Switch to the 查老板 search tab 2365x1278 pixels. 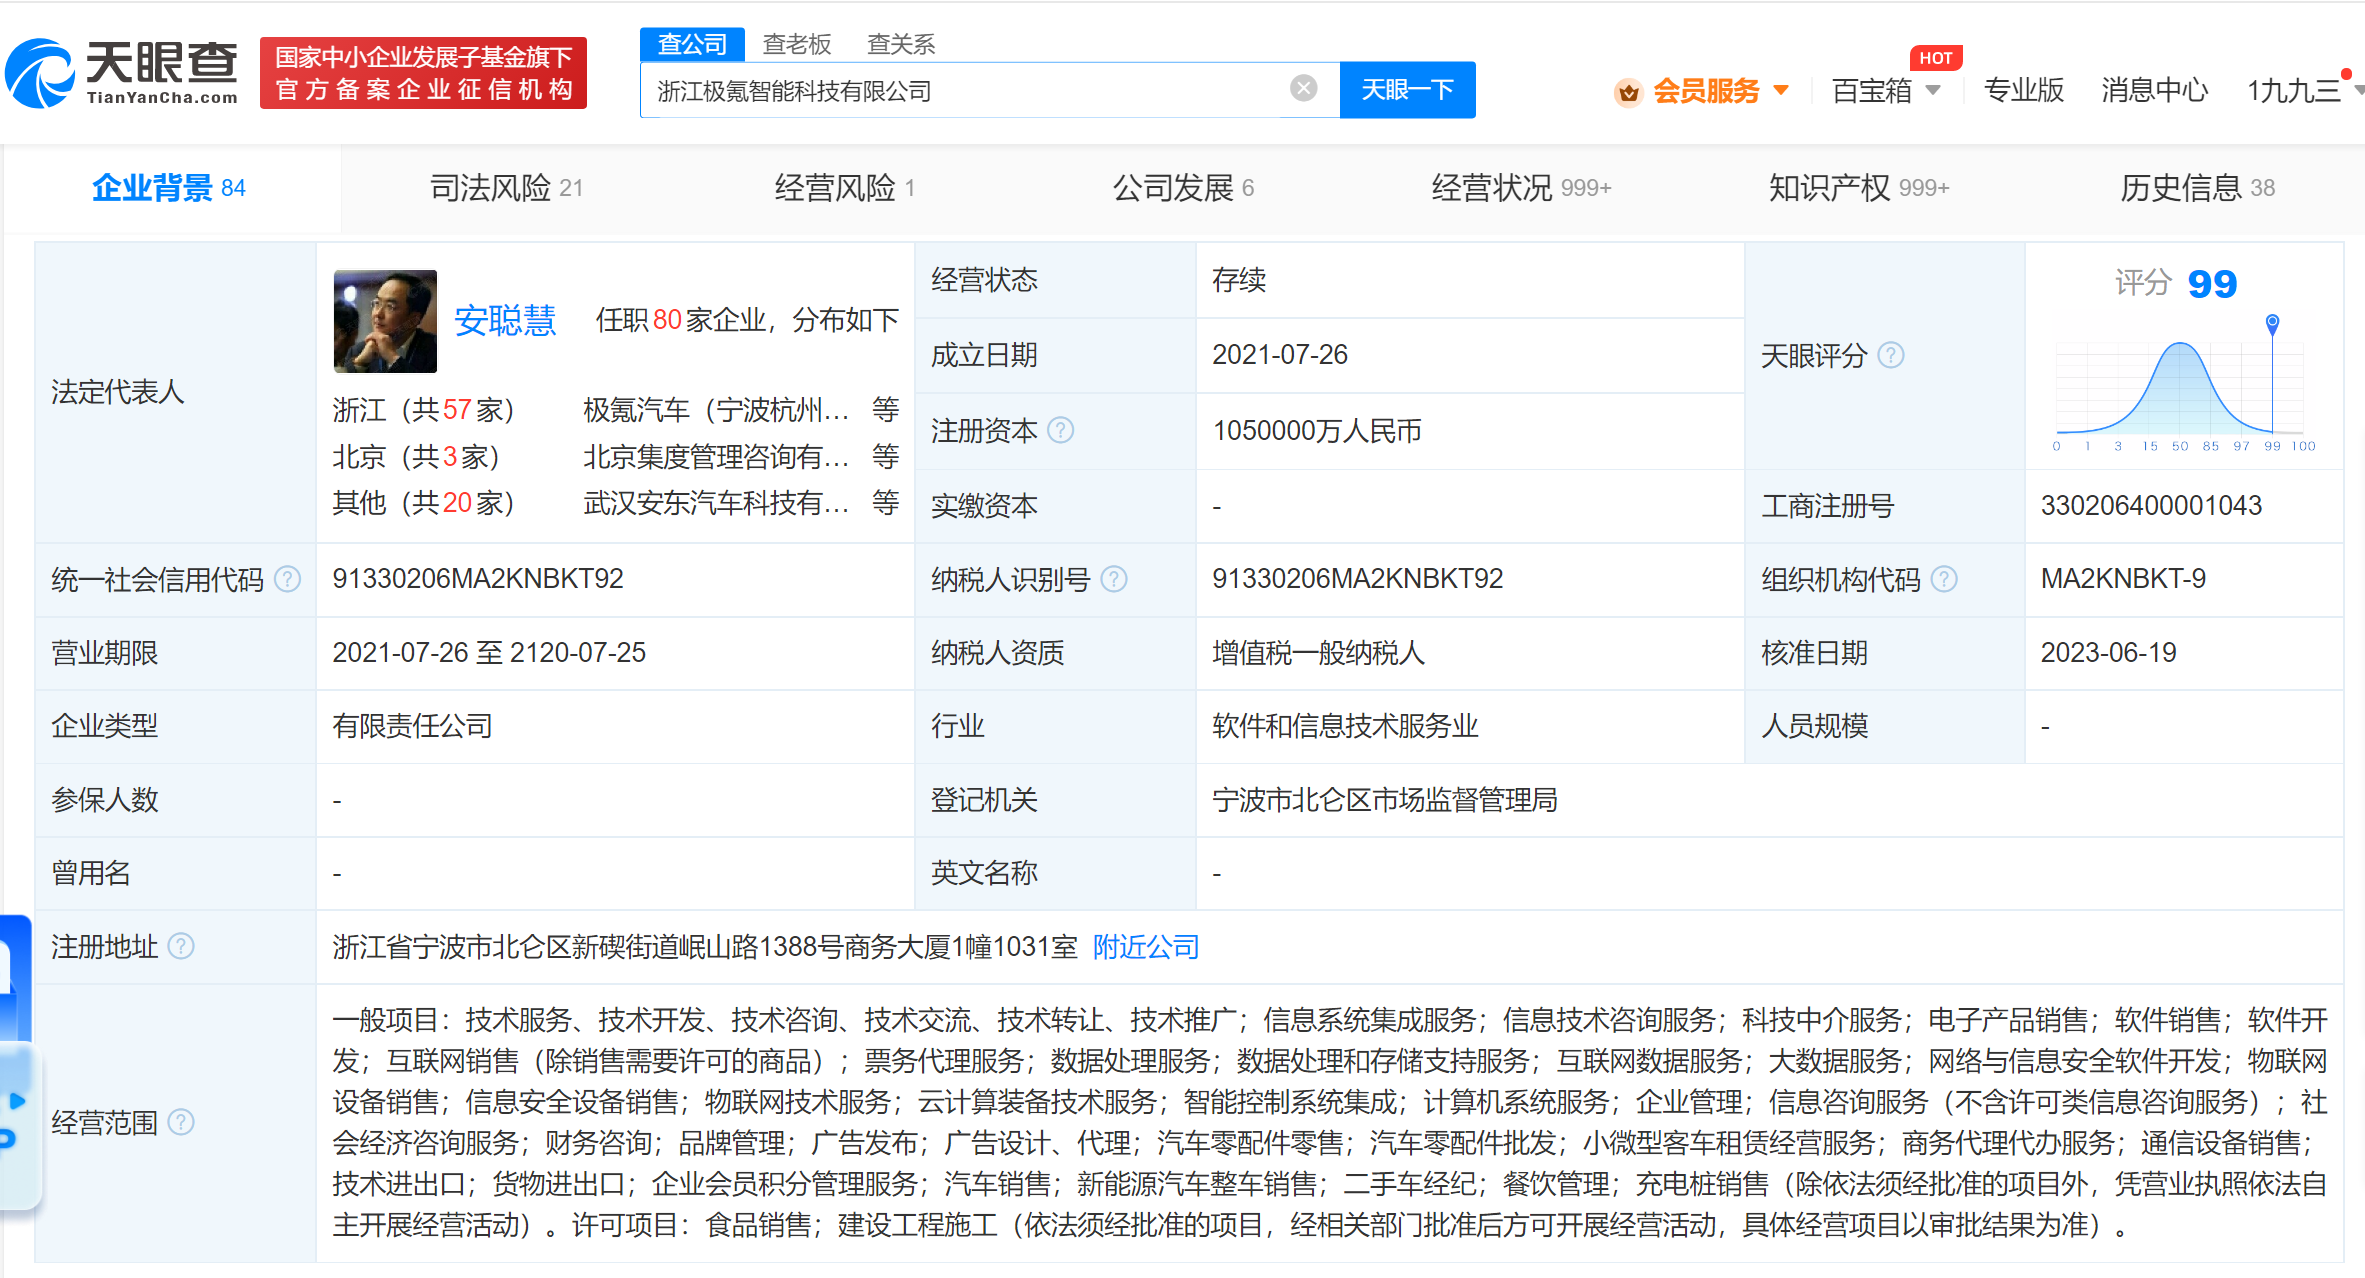(x=796, y=44)
